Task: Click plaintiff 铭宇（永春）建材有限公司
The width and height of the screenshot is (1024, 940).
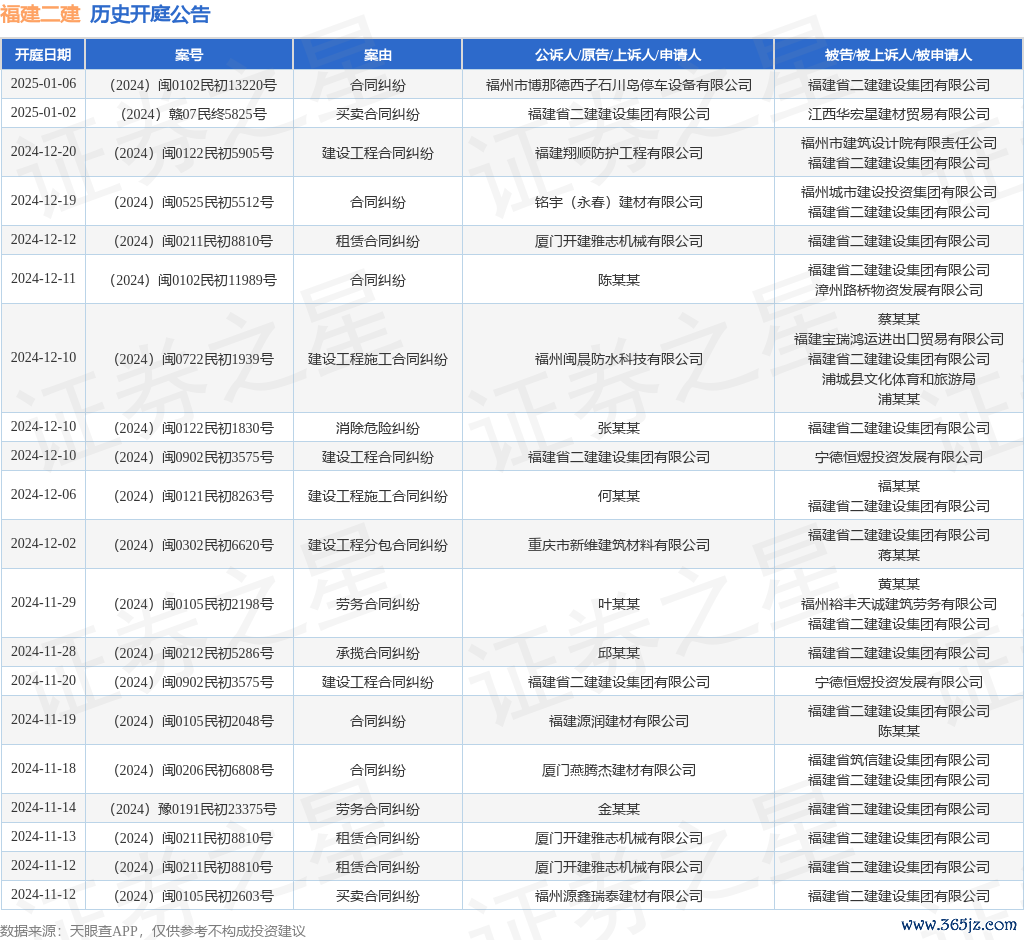Action: point(618,203)
